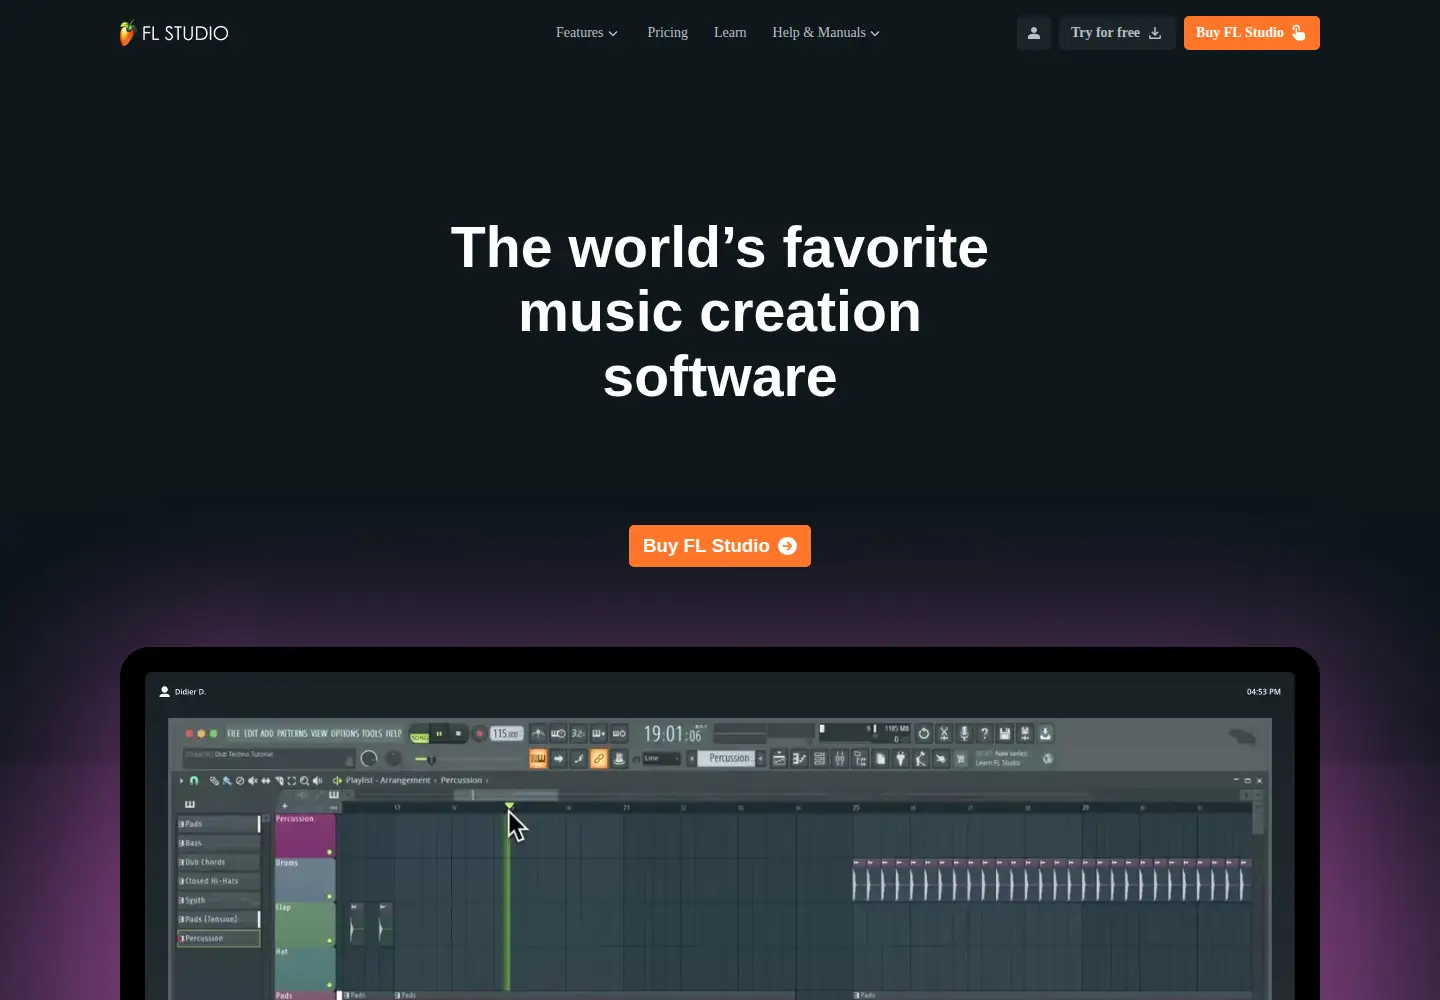Screen dimensions: 1440x1000
Task: Open the user account icon in header
Action: (1034, 33)
